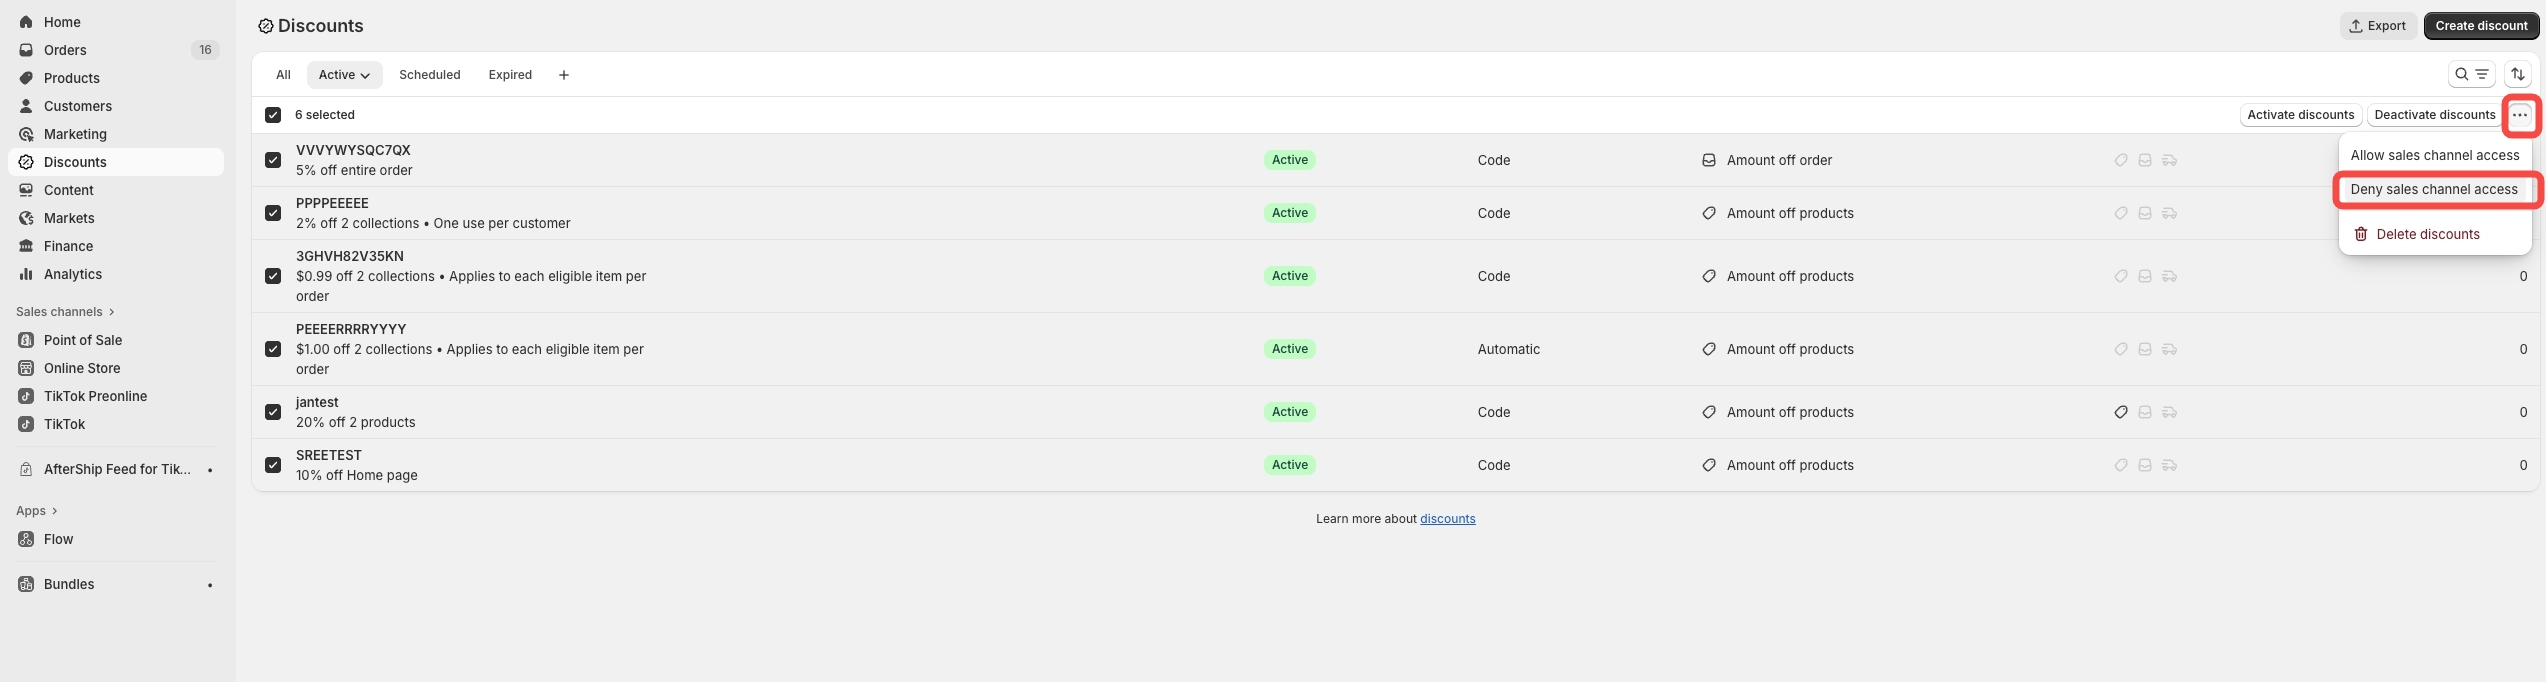Open the three-dot bulk actions menu
This screenshot has height=682, width=2546.
tap(2520, 115)
